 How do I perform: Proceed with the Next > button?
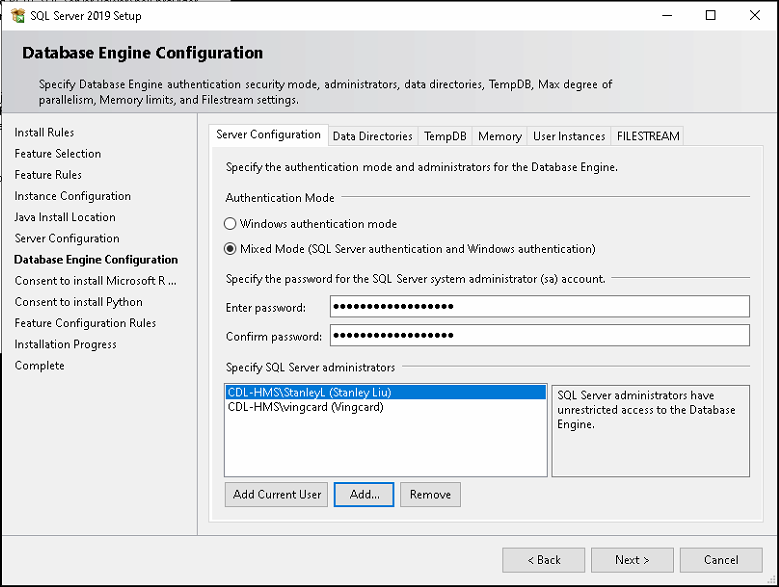point(632,560)
